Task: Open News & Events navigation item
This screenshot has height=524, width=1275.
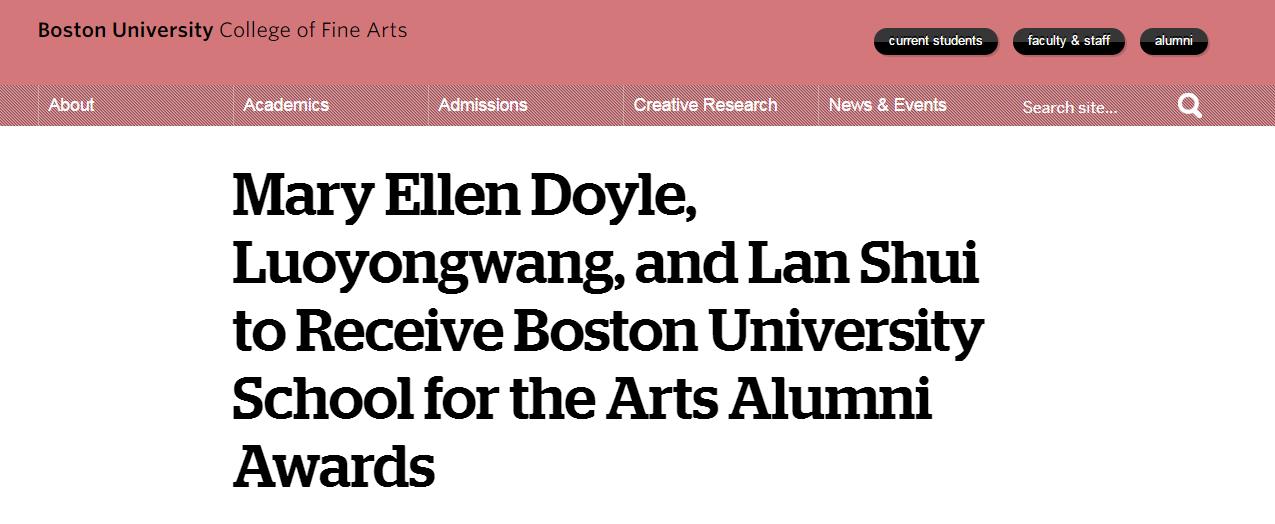Action: pyautogui.click(x=887, y=105)
